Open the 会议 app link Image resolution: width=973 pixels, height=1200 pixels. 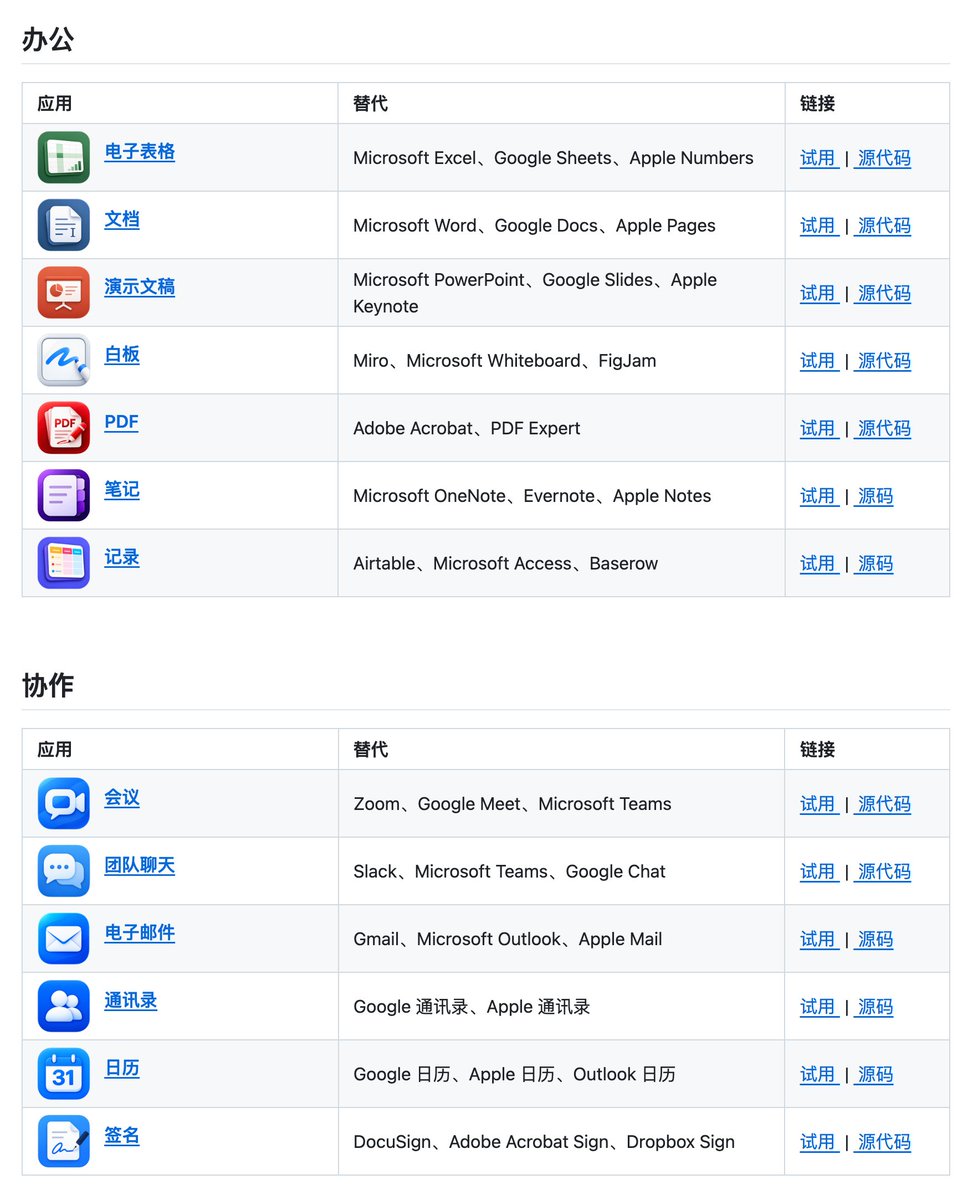(x=122, y=798)
